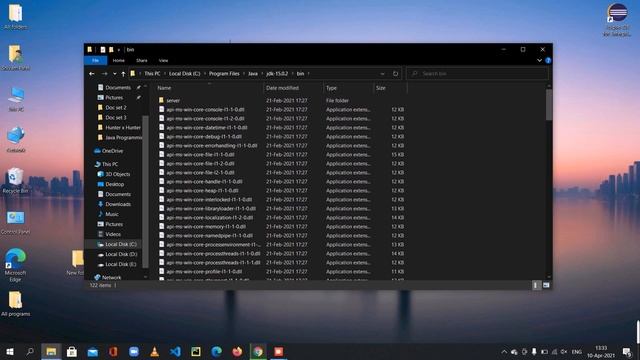Open This PC desktop icon
640x360 pixels.
tap(16, 99)
